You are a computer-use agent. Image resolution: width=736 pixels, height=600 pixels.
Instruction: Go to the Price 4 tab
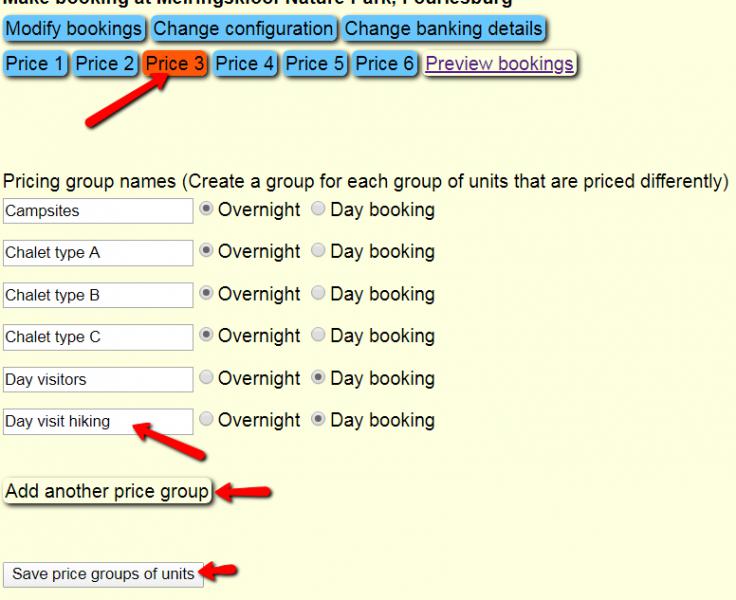(245, 64)
